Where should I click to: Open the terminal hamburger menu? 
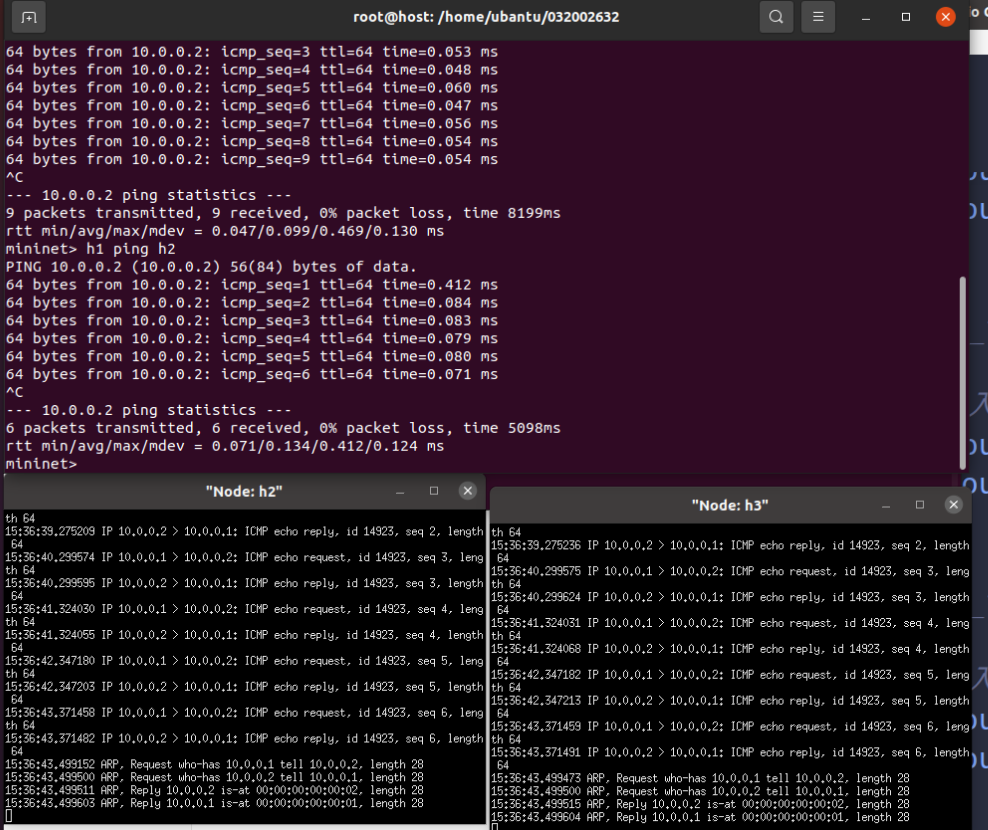818,17
